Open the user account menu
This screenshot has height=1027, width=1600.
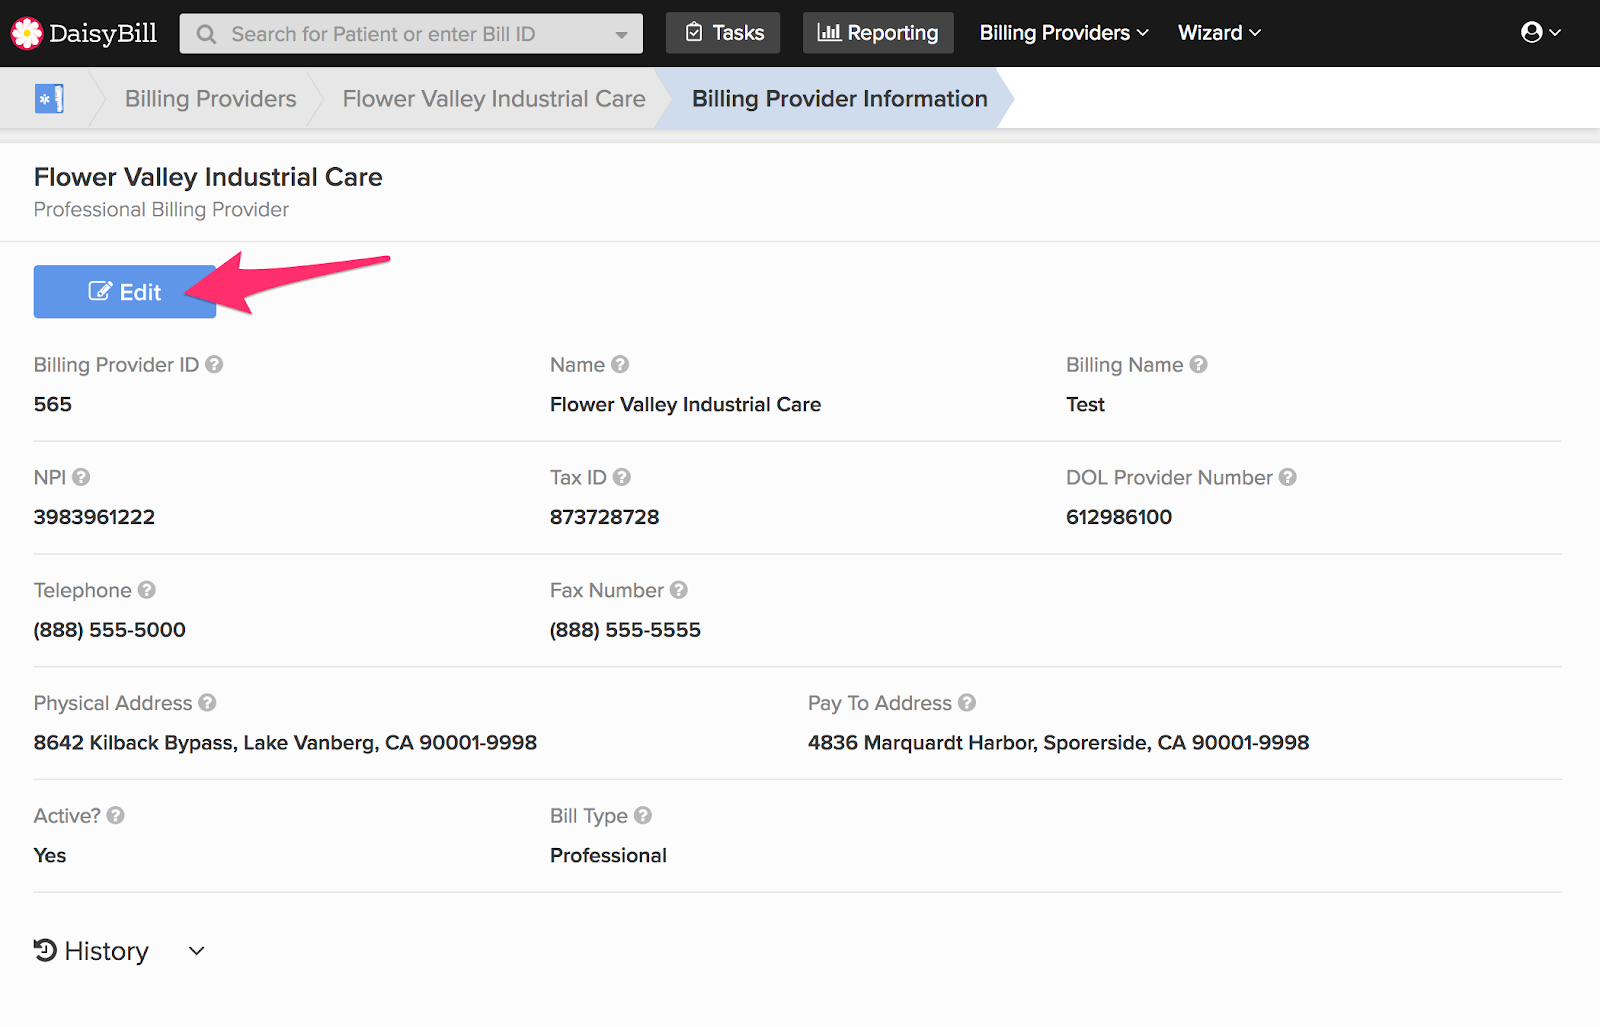coord(1540,33)
